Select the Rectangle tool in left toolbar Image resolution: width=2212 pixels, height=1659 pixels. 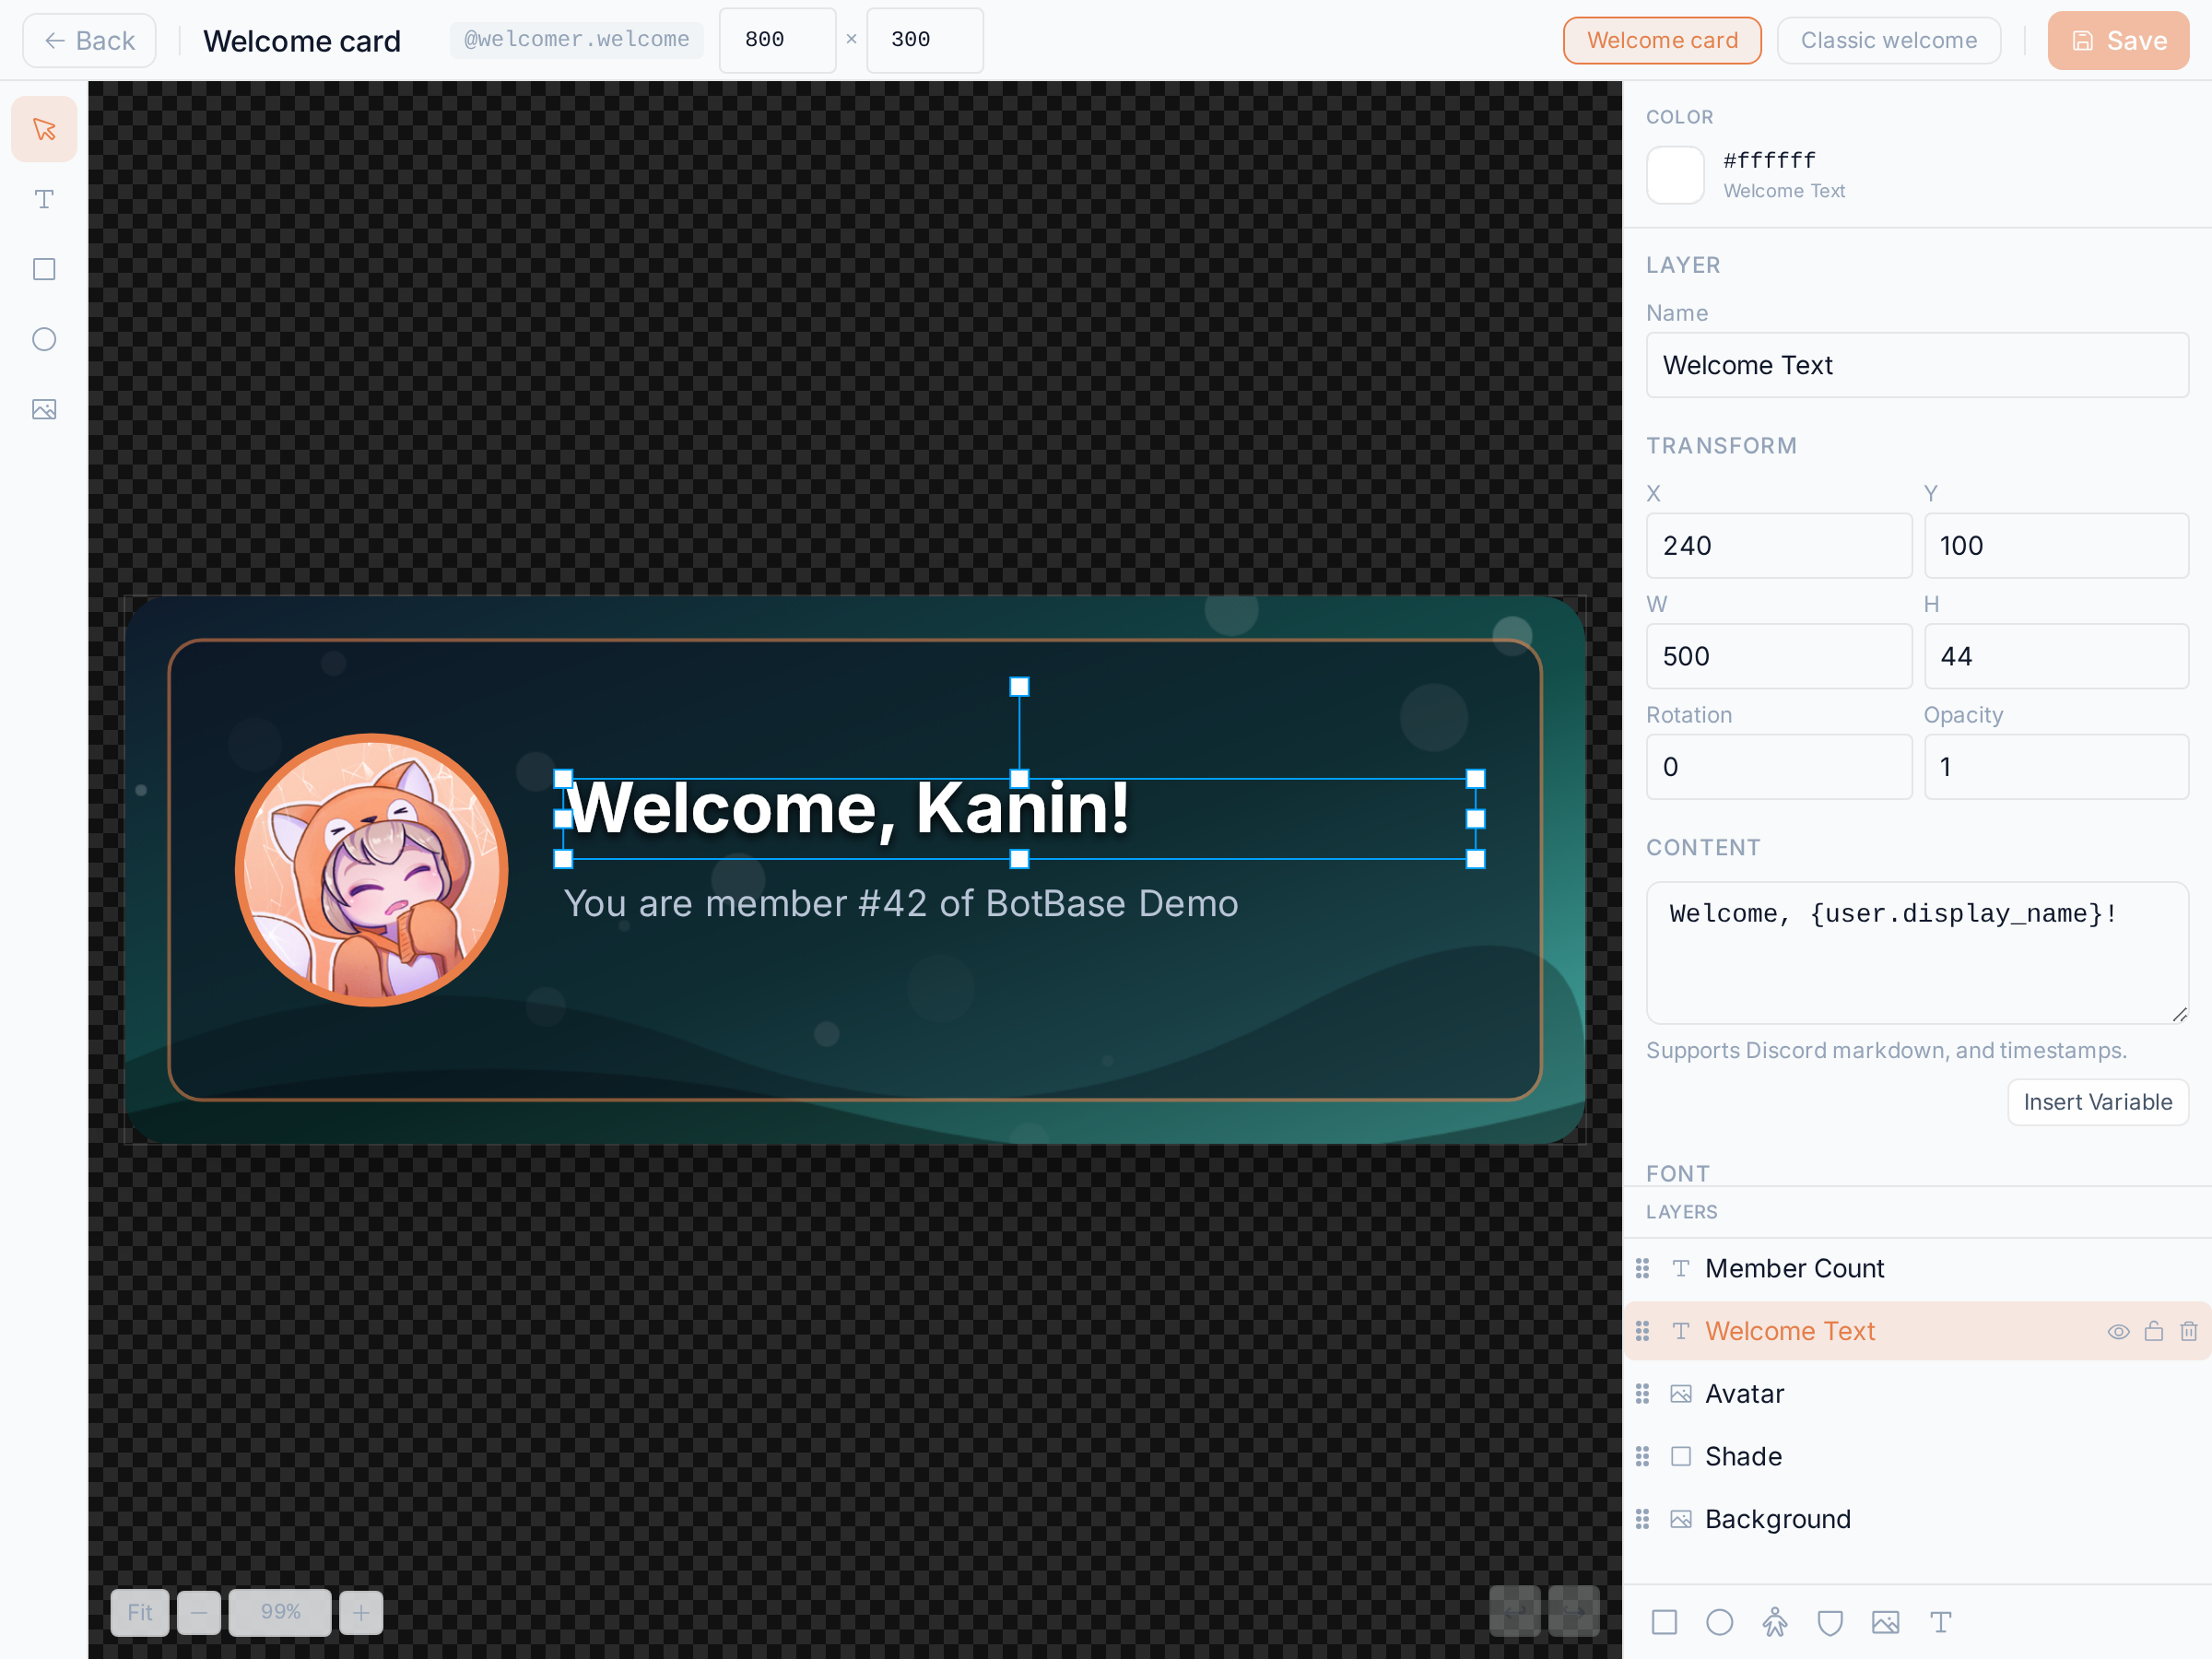(x=44, y=269)
